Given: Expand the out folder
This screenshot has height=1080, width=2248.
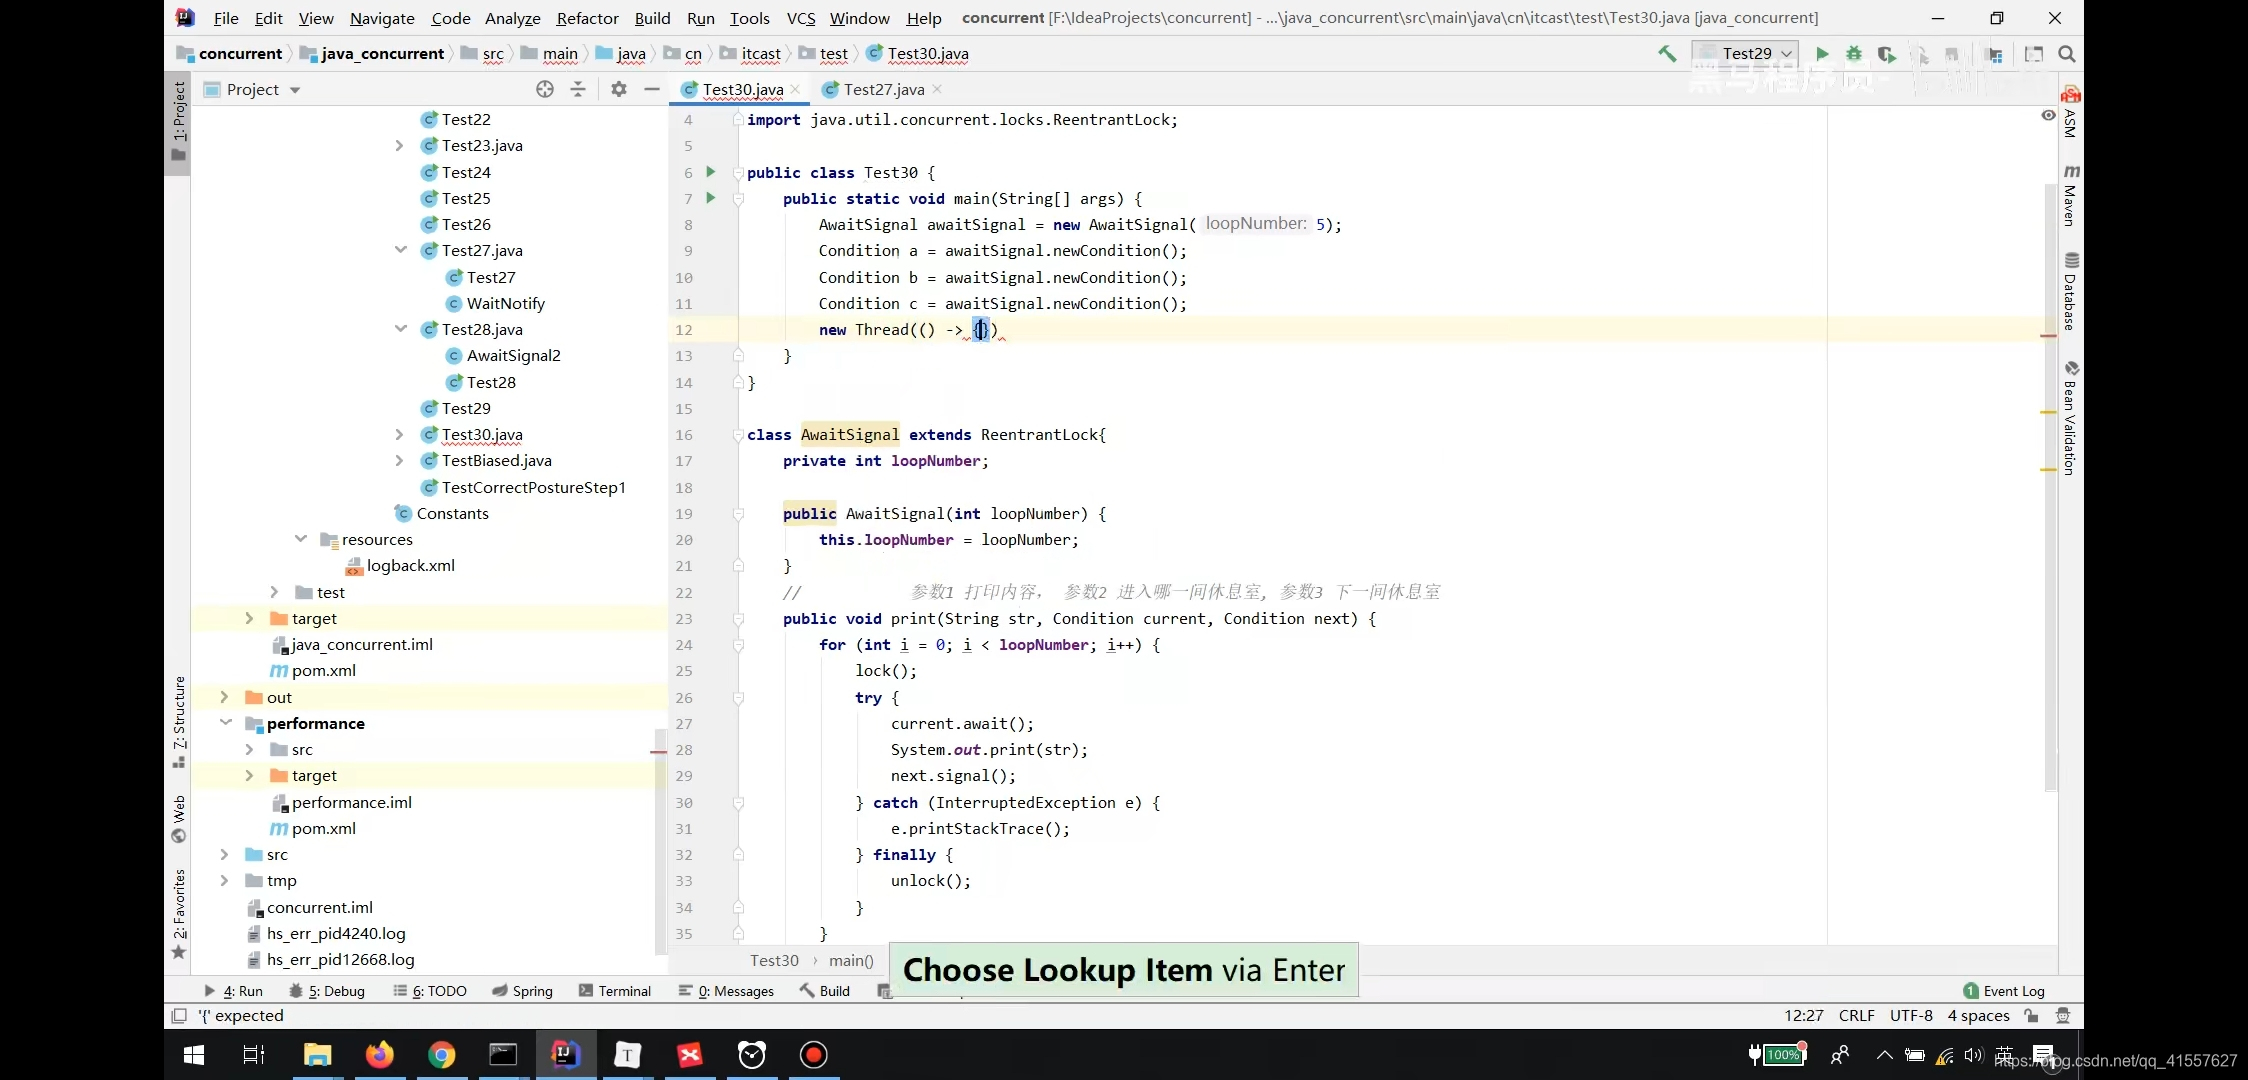Looking at the screenshot, I should pos(224,697).
